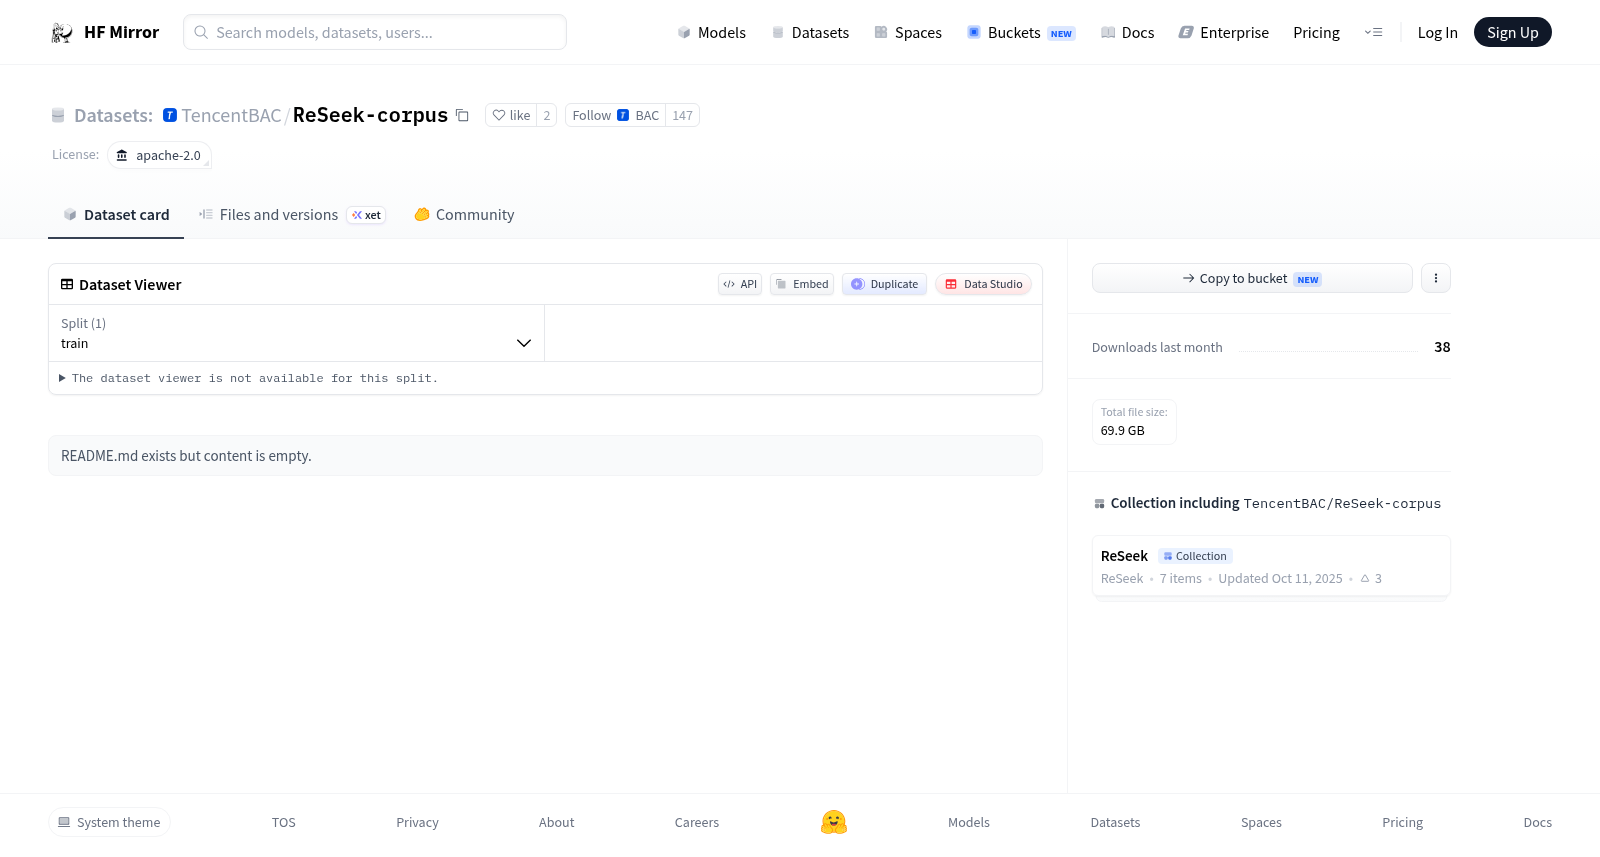The width and height of the screenshot is (1600, 857).
Task: Open the Spaces navigation item
Action: (x=908, y=33)
